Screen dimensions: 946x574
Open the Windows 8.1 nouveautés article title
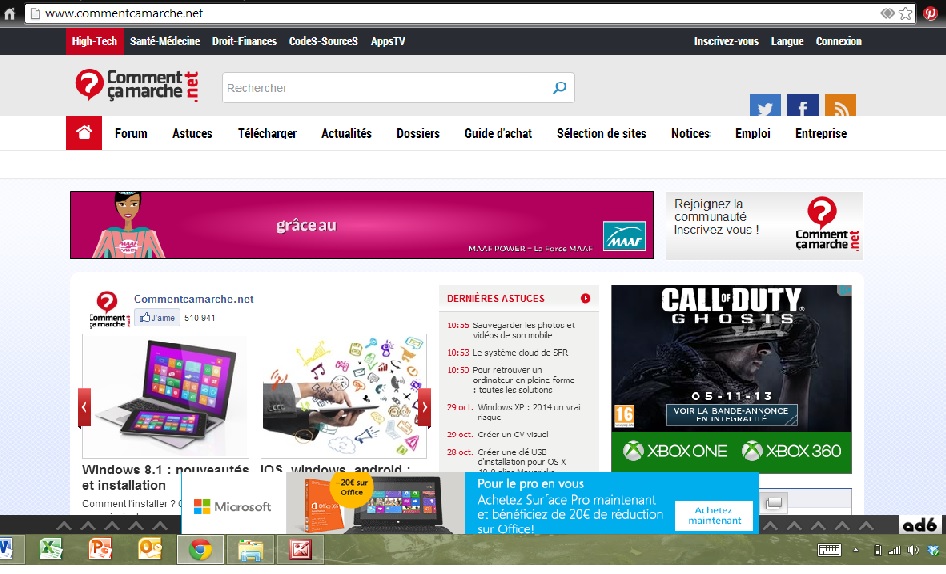tap(165, 477)
